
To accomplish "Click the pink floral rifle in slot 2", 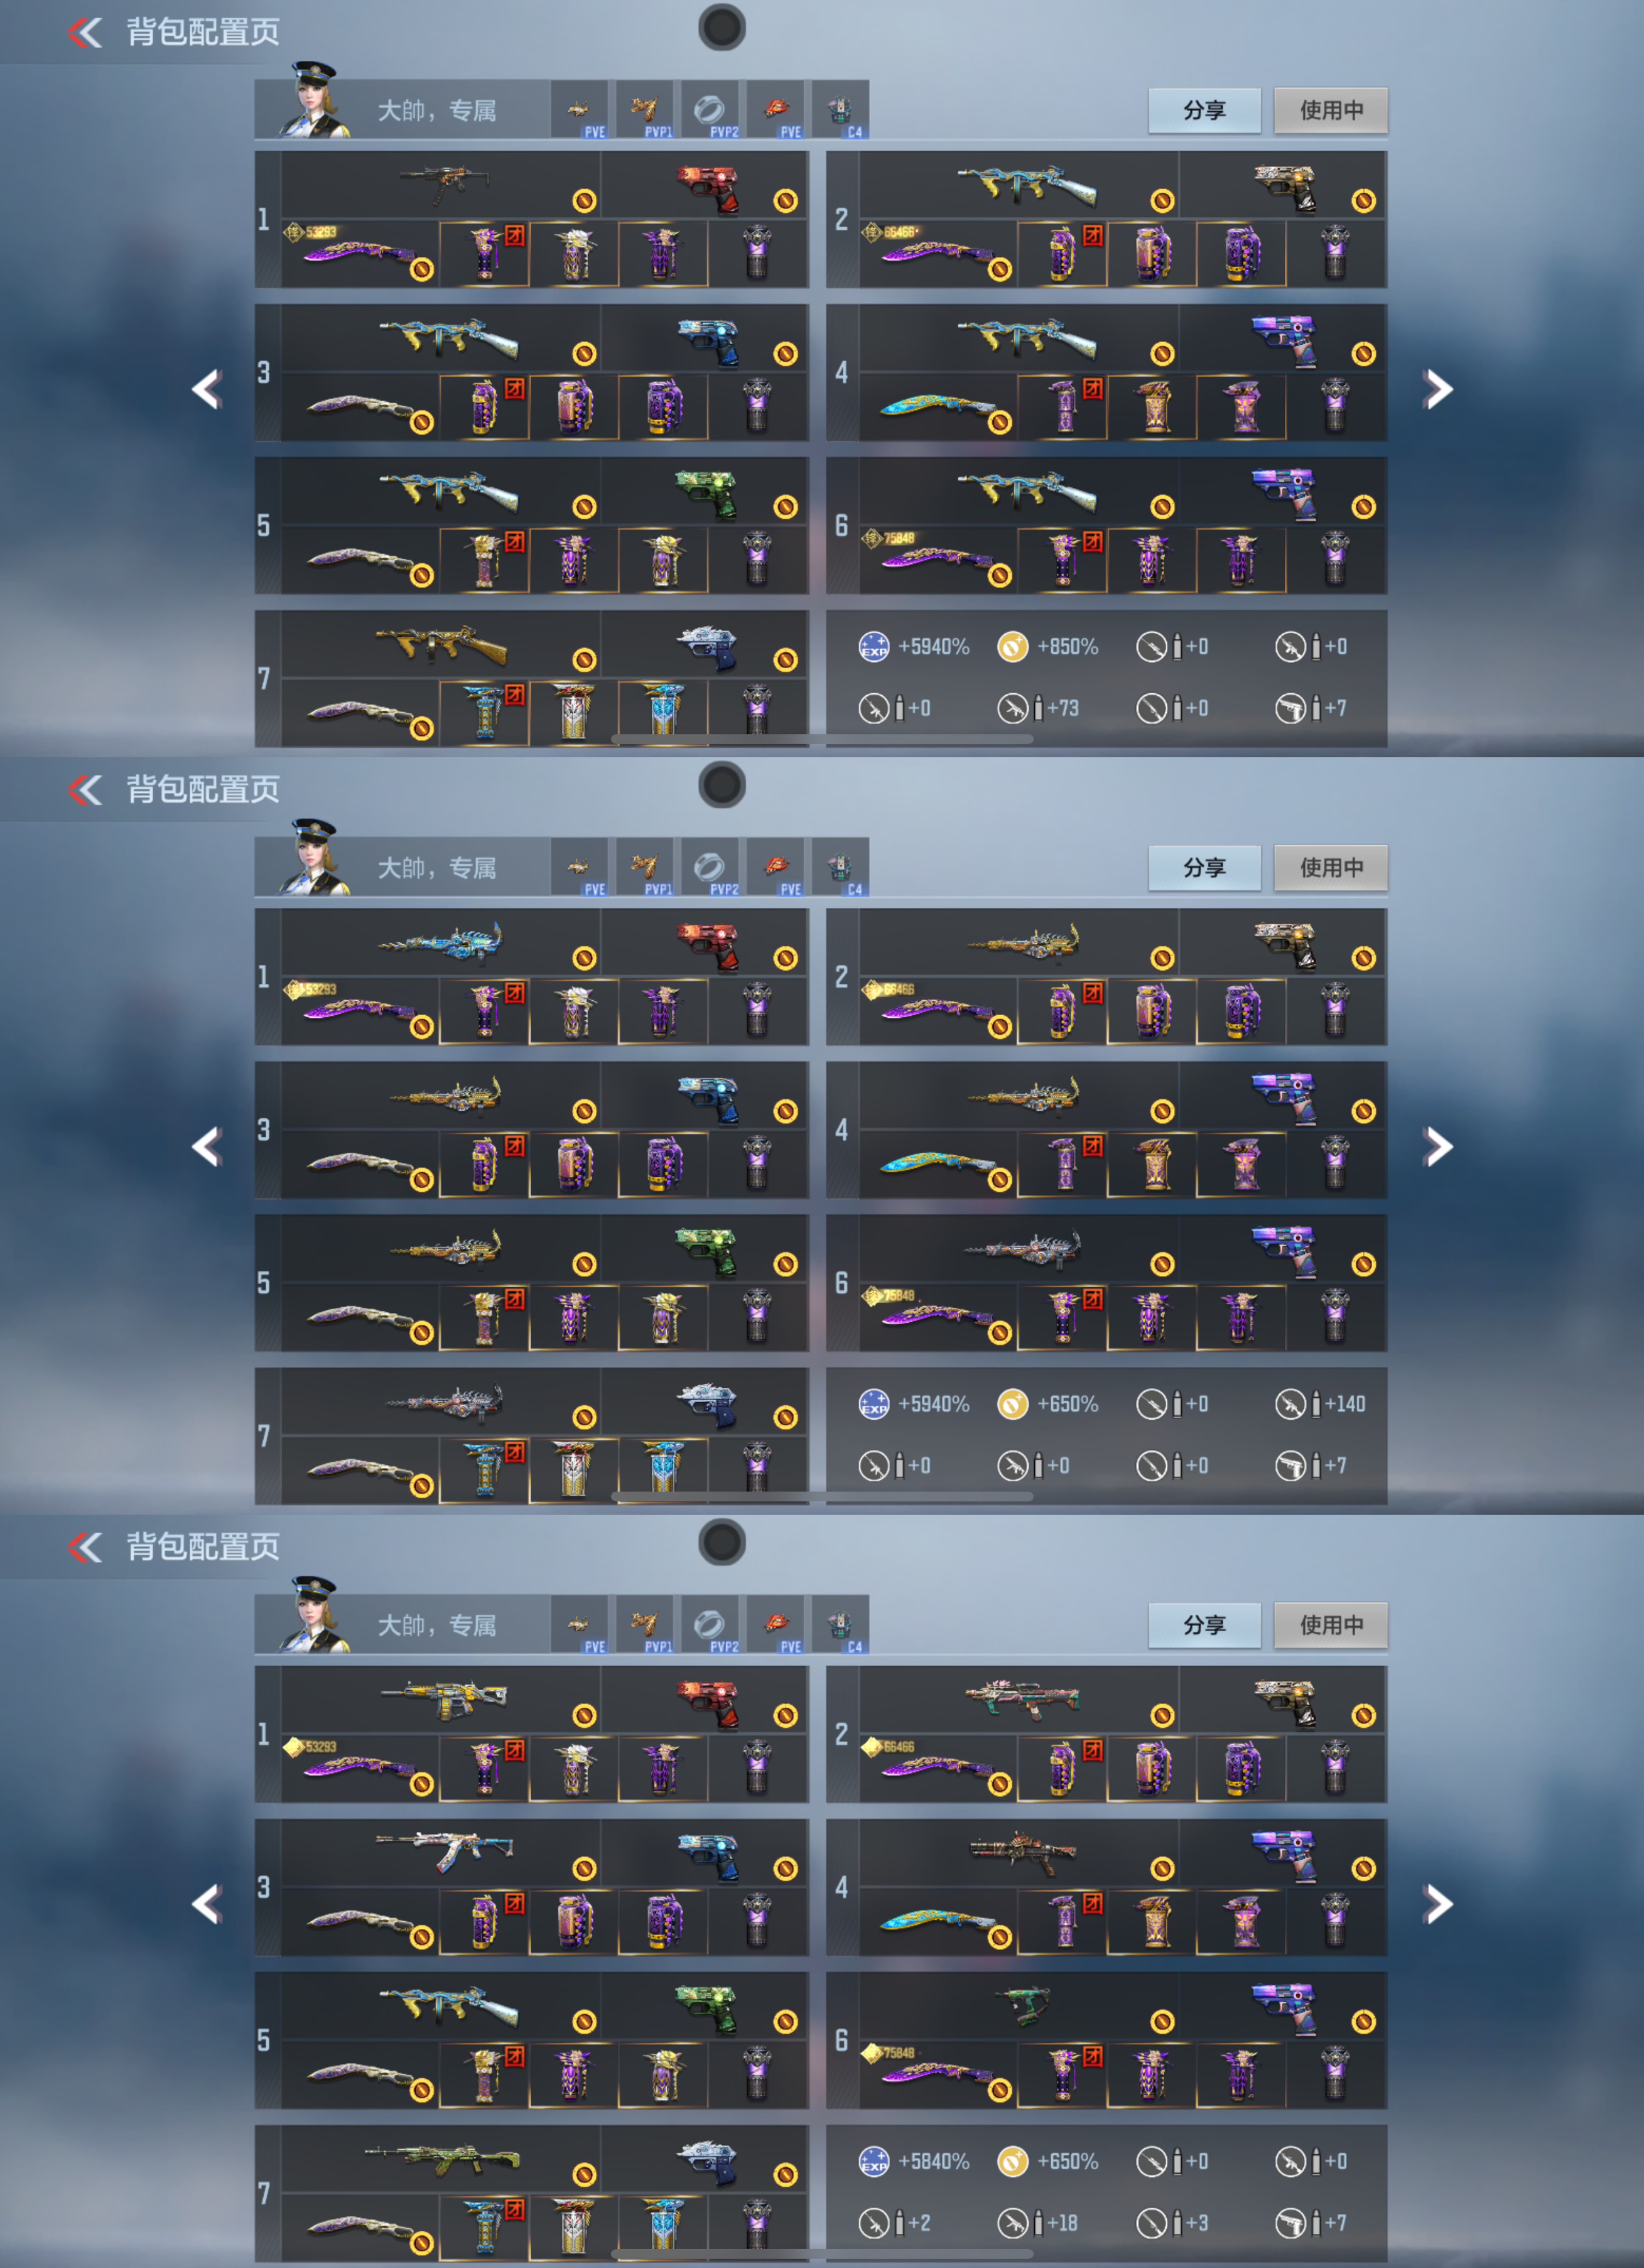I will click(x=1022, y=1698).
